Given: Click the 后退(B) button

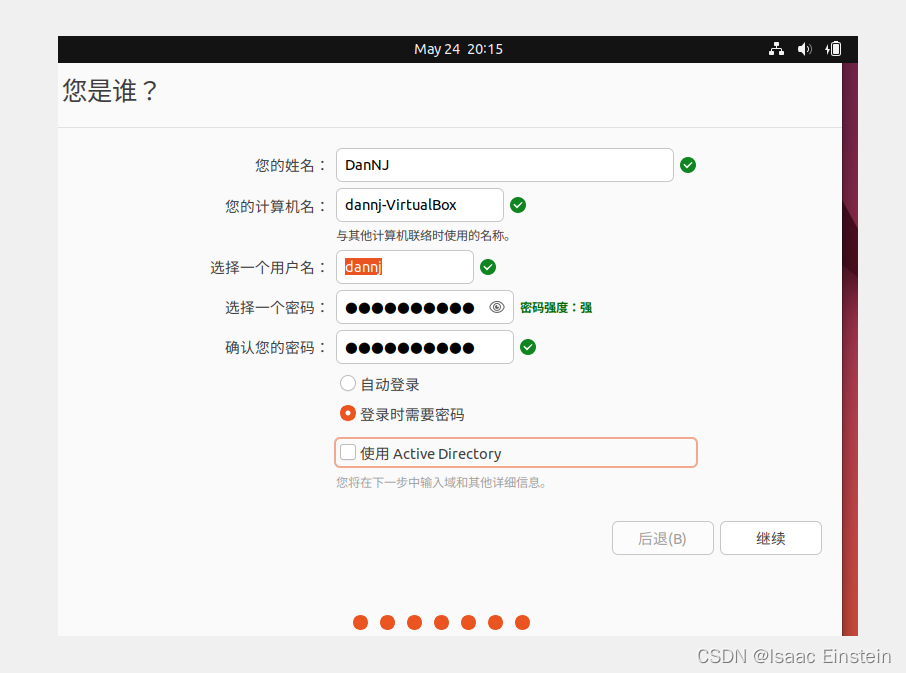Looking at the screenshot, I should pyautogui.click(x=663, y=538).
